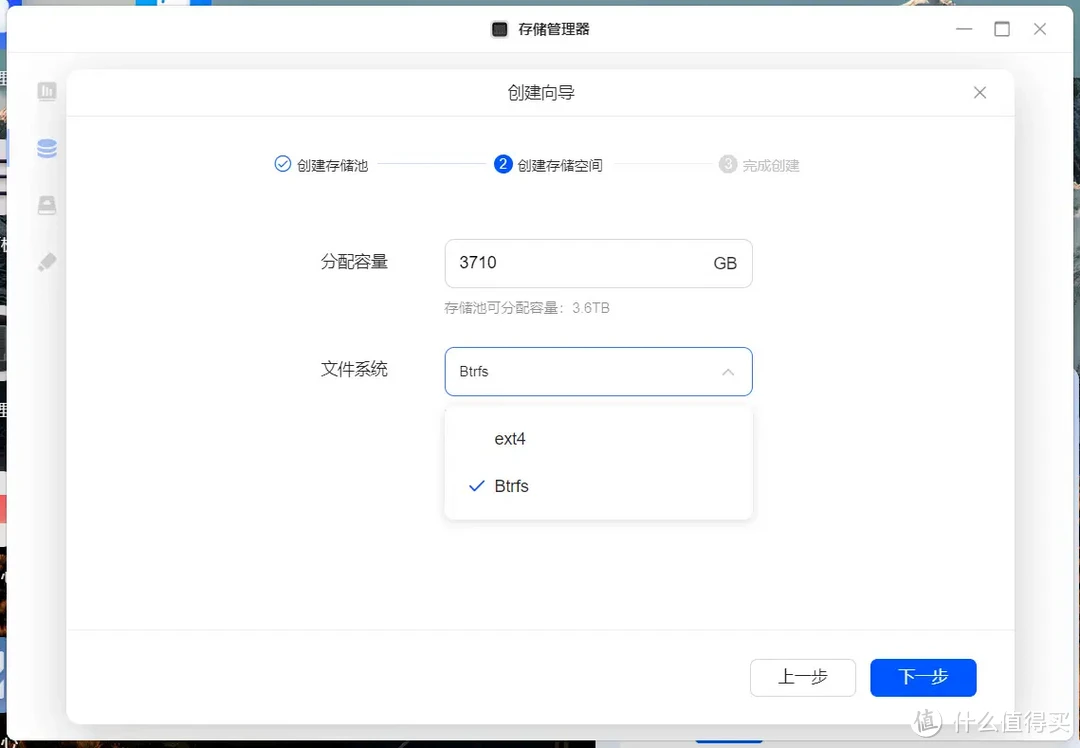Viewport: 1080px width, 748px height.
Task: Click the completed checkmark on 创建存储池 step
Action: click(282, 164)
